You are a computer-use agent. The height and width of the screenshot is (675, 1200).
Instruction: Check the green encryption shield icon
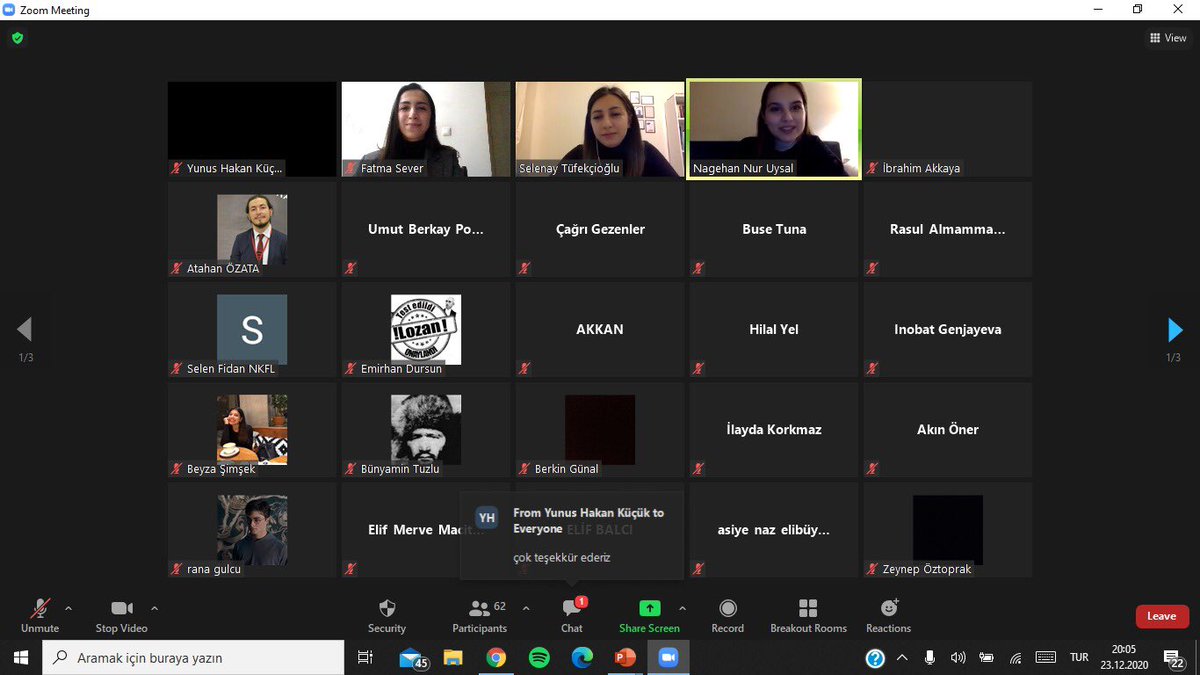point(17,38)
